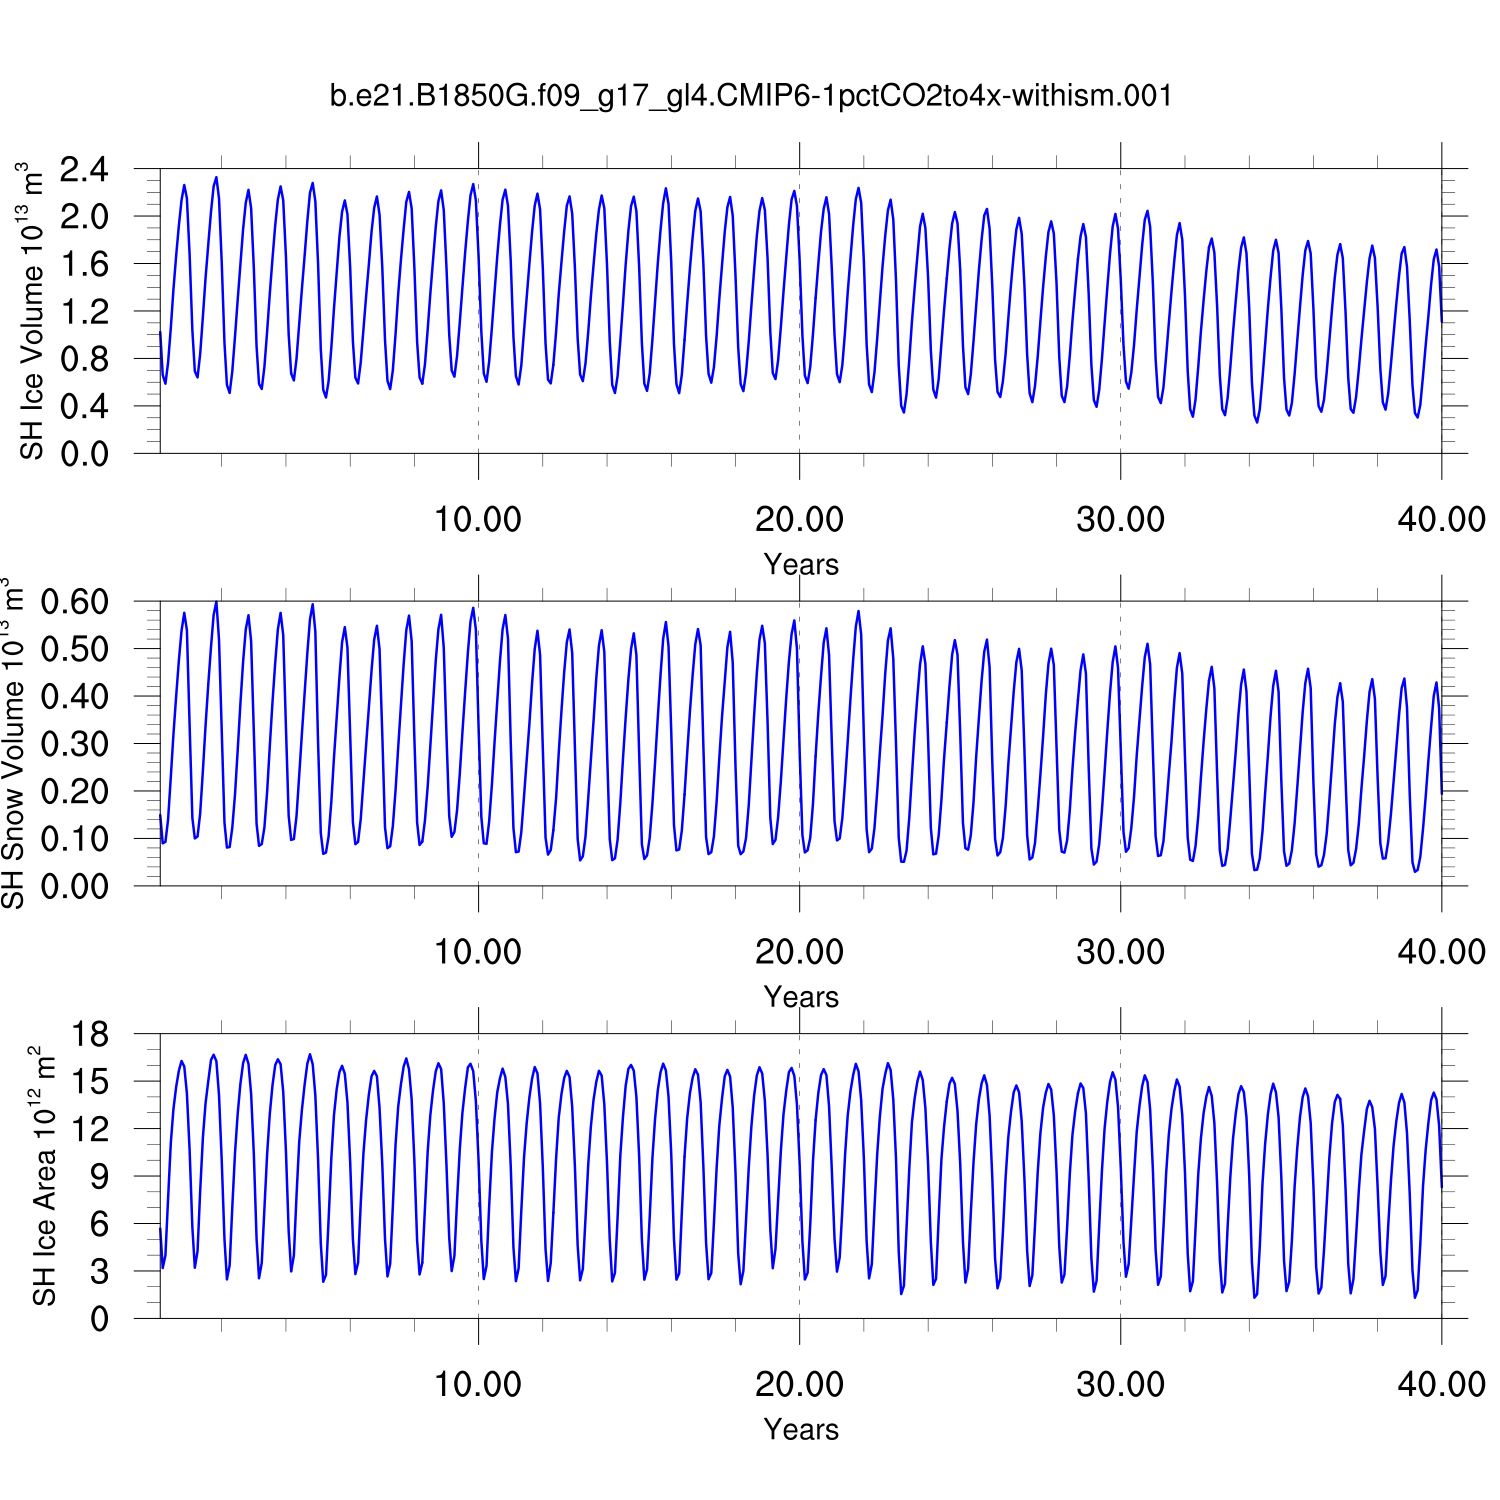Click the Years label under ice volume plot
This screenshot has width=1500, height=1500.
tap(800, 565)
